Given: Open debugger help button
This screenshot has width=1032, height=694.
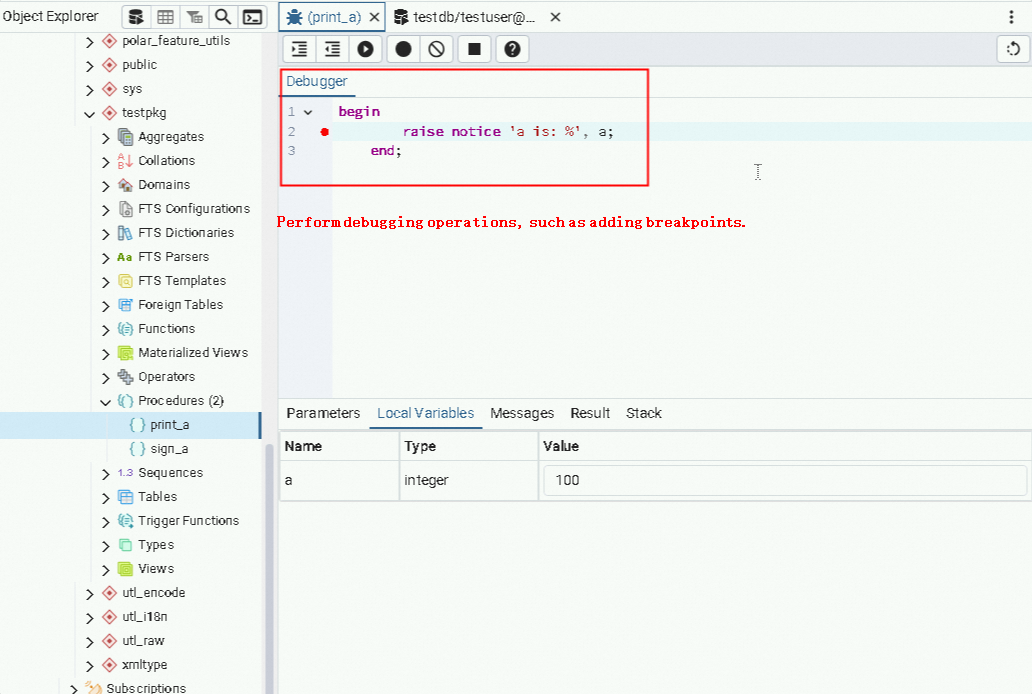Looking at the screenshot, I should 512,49.
